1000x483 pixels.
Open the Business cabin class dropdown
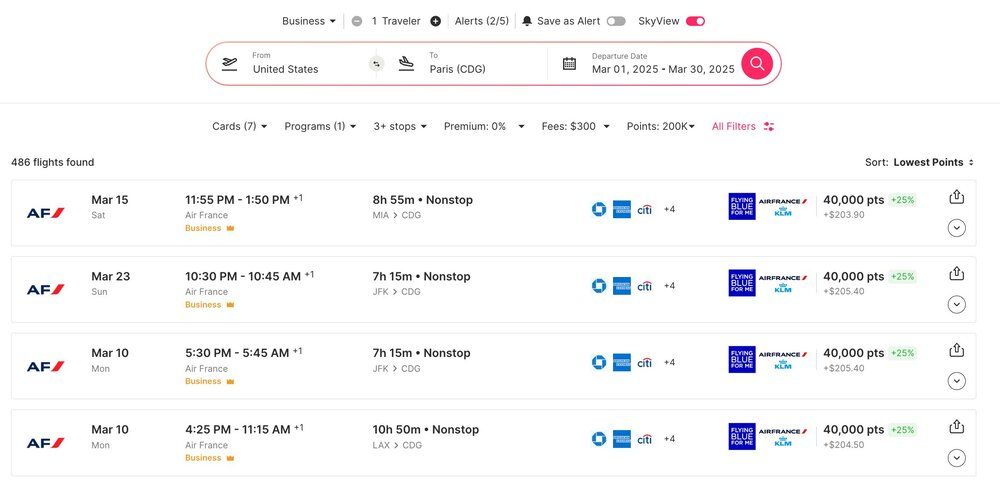point(309,21)
